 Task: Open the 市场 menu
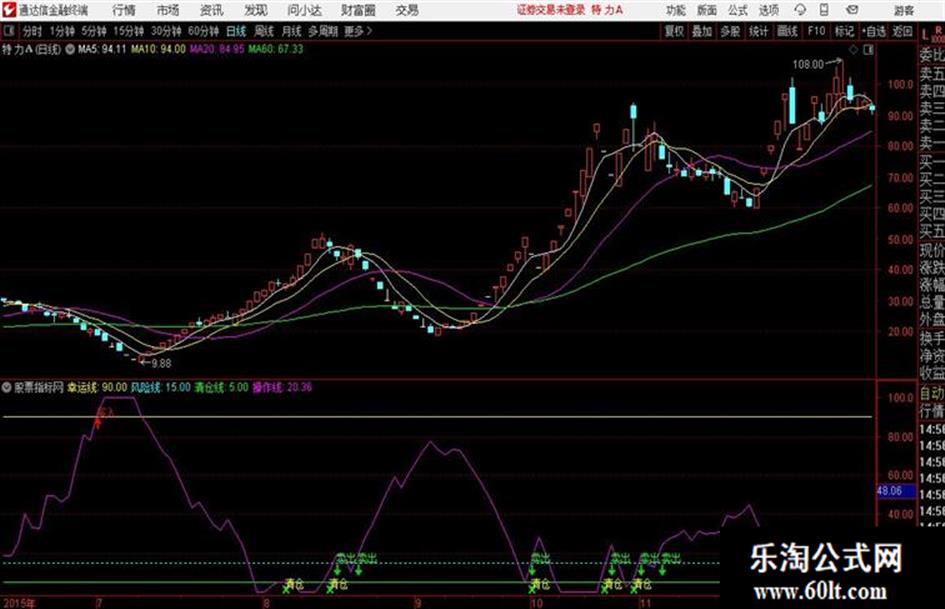168,10
